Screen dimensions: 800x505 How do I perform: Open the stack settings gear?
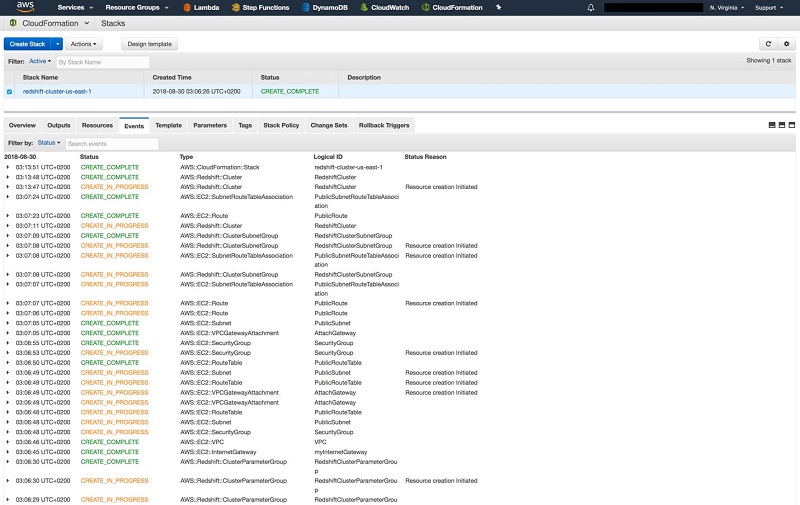tap(786, 44)
